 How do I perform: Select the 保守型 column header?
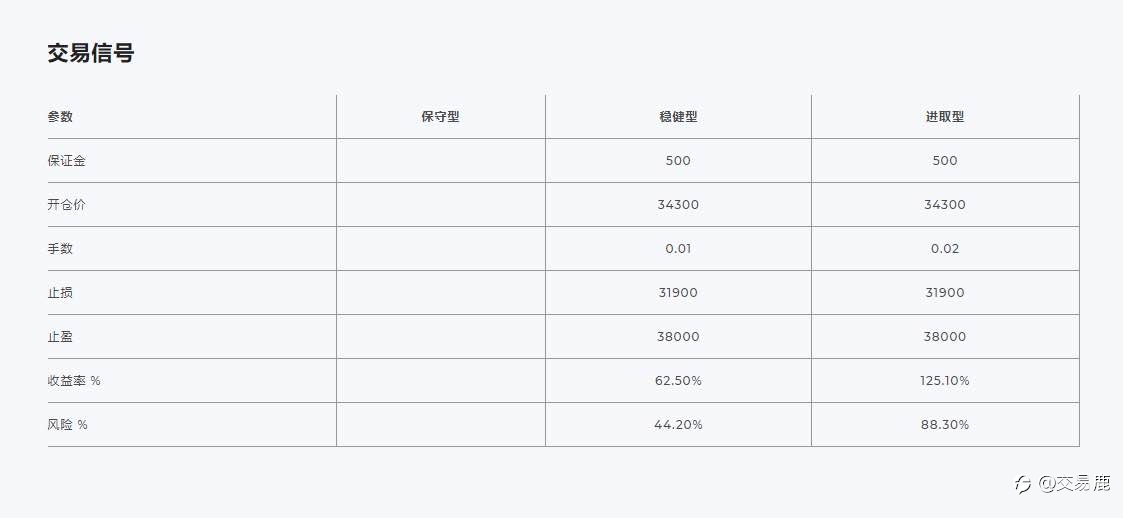(440, 117)
